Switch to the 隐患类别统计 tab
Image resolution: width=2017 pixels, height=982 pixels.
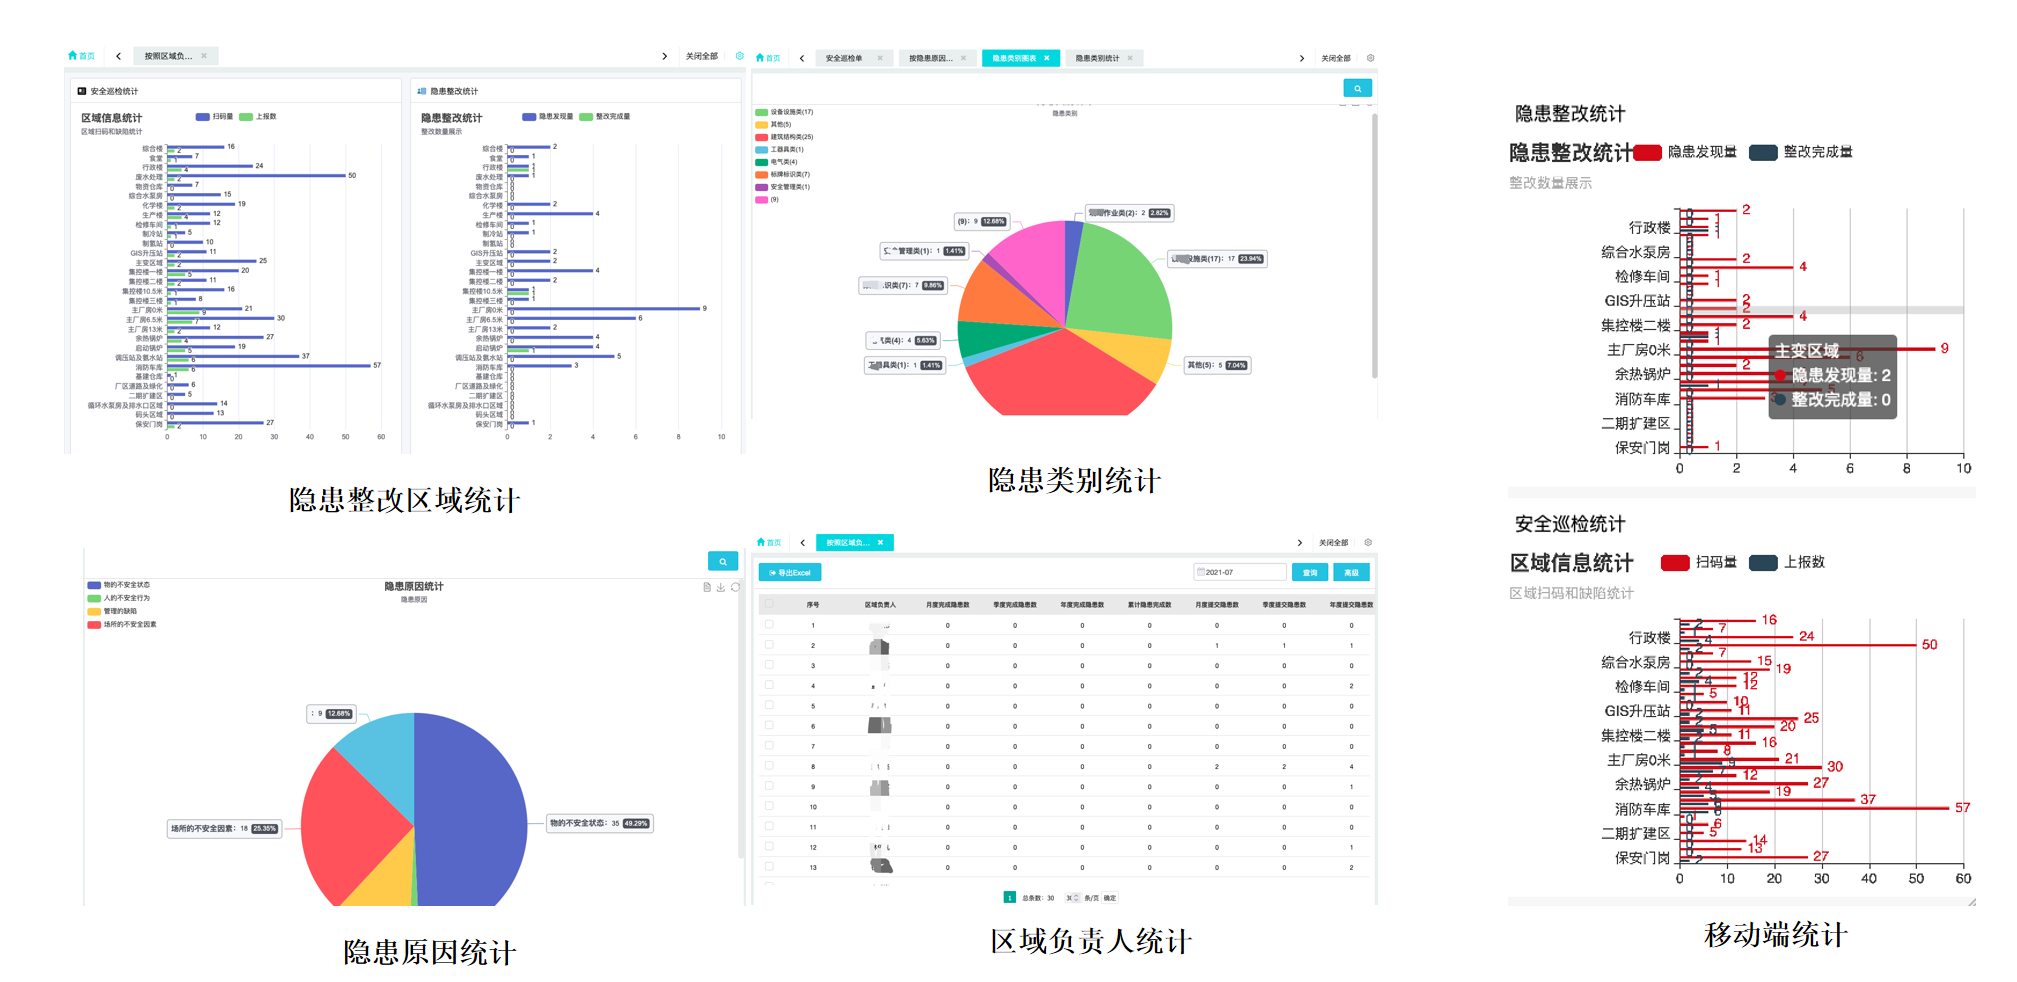coord(1097,58)
